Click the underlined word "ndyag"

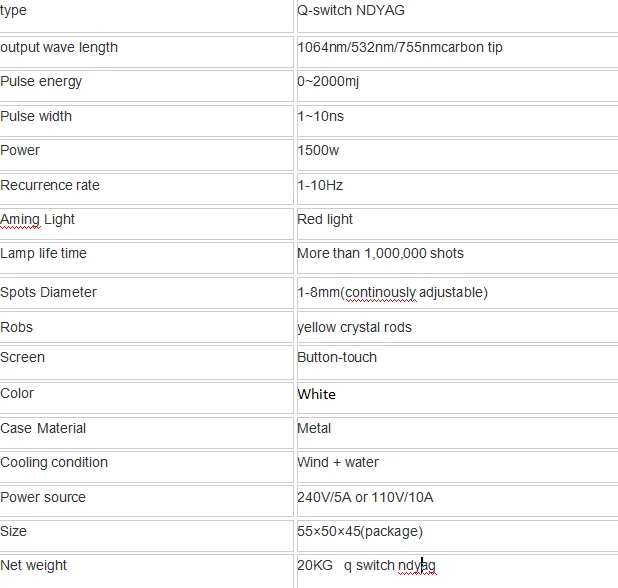(417, 566)
